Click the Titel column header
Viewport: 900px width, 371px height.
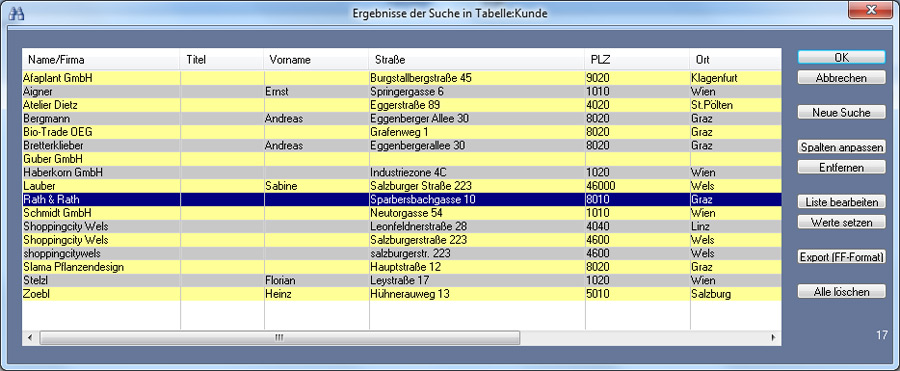click(222, 60)
